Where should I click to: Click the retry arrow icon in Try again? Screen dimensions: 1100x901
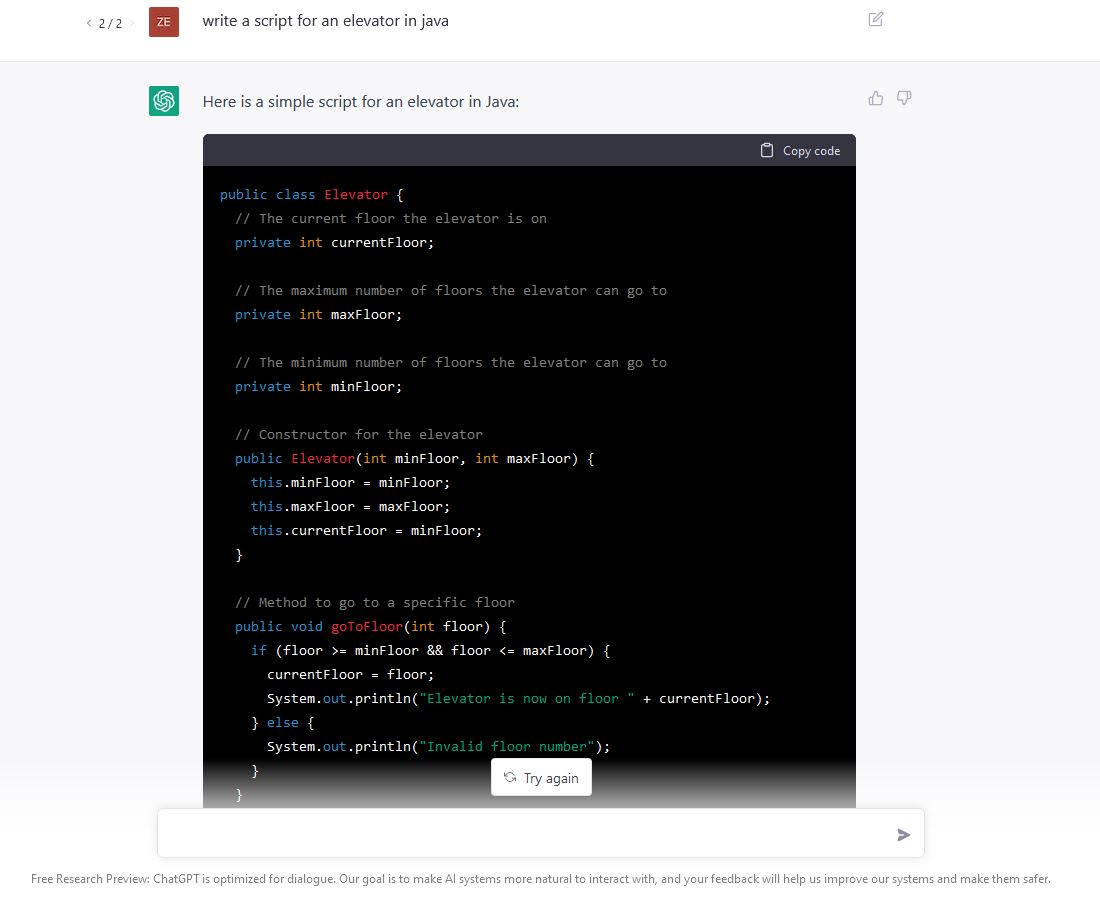511,777
